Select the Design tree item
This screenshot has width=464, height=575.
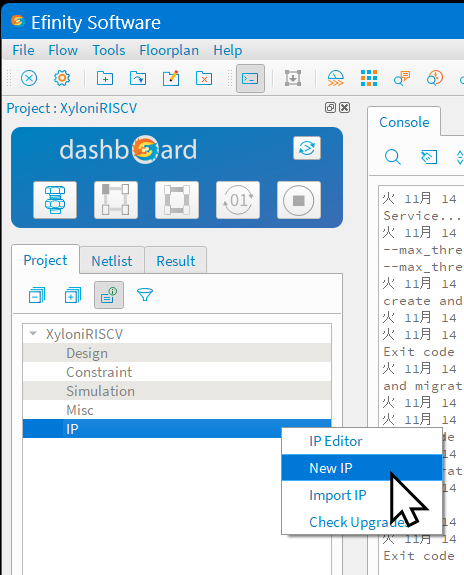[177, 353]
